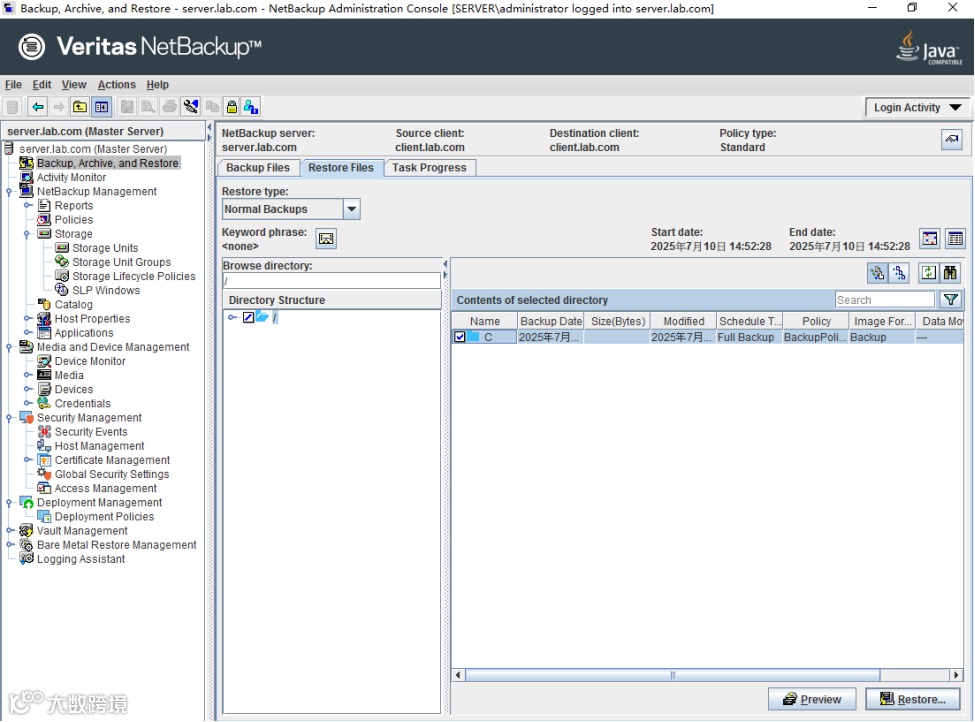Sort by Size(Bytes) column header

pyautogui.click(x=617, y=321)
